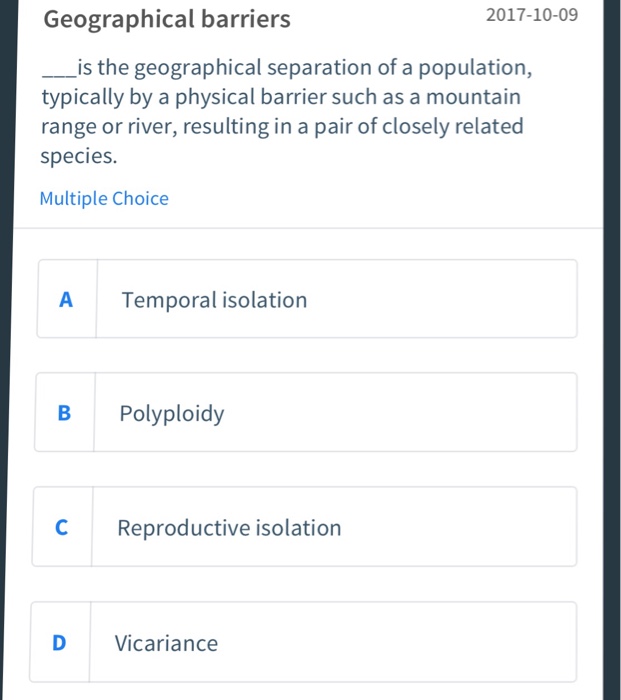Click the 2017-10-09 date stamp
This screenshot has width=621, height=700.
pos(531,17)
